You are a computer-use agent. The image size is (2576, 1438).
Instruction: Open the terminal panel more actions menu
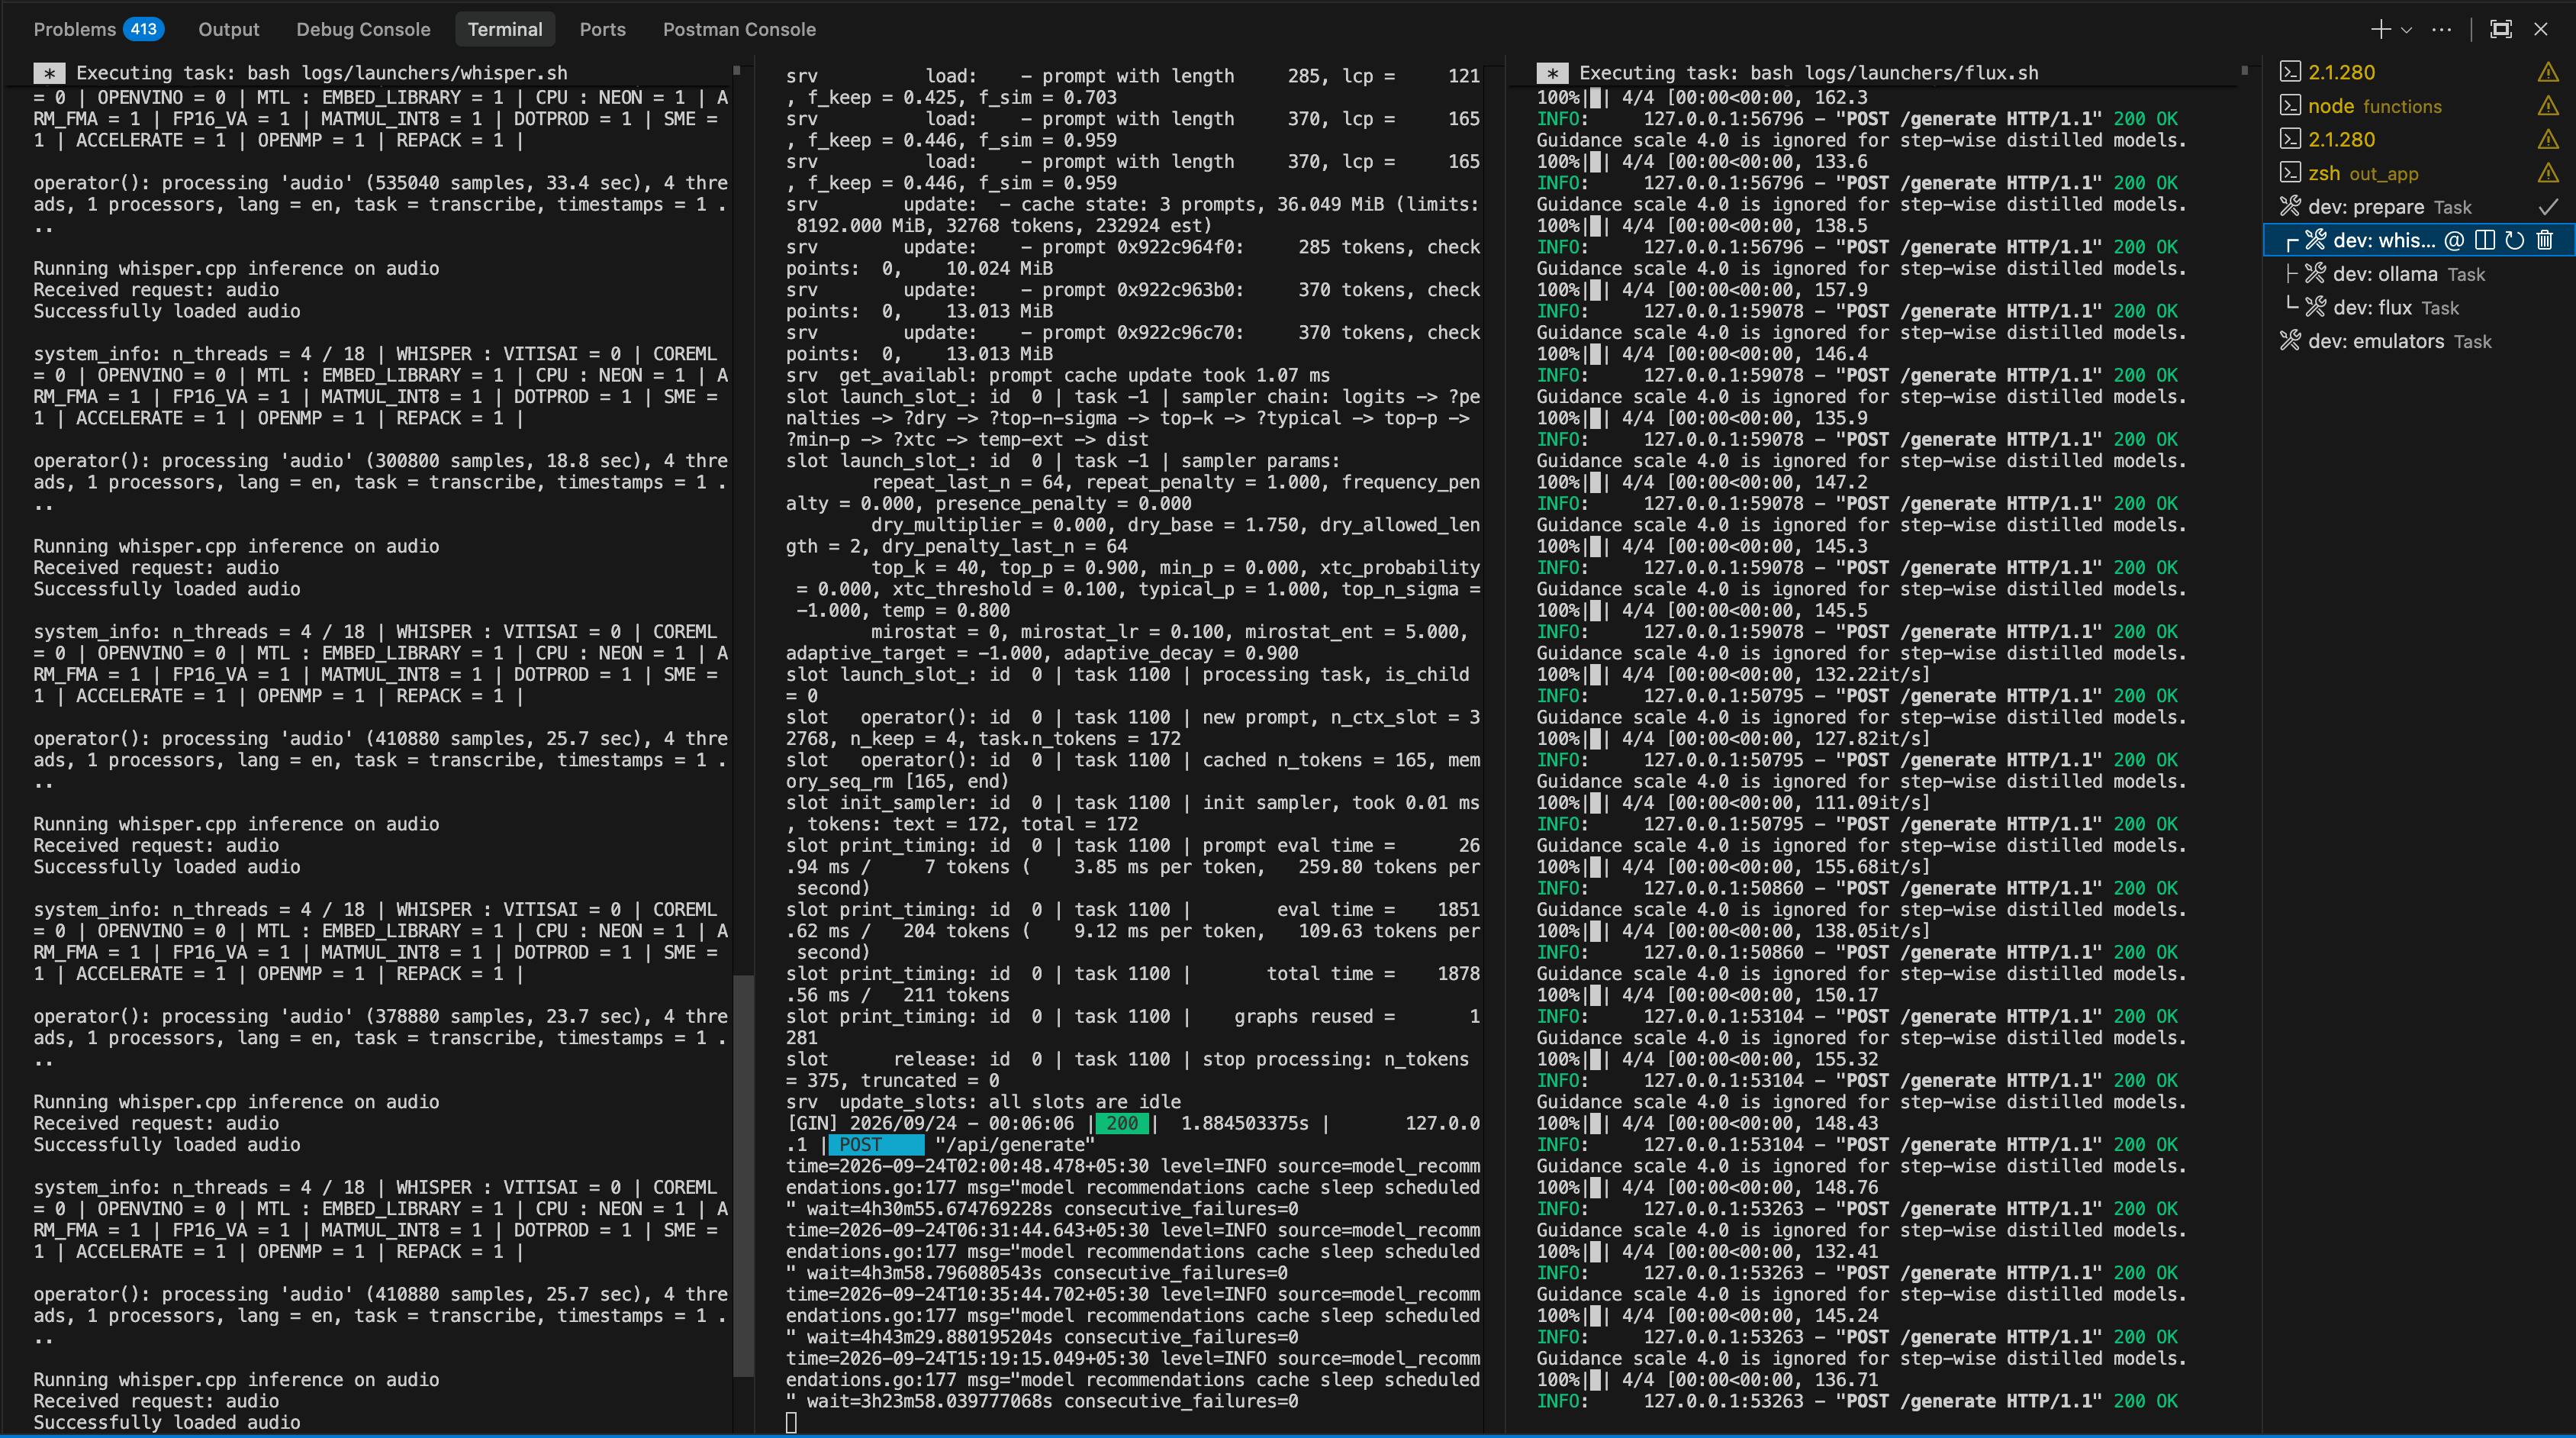(2442, 30)
